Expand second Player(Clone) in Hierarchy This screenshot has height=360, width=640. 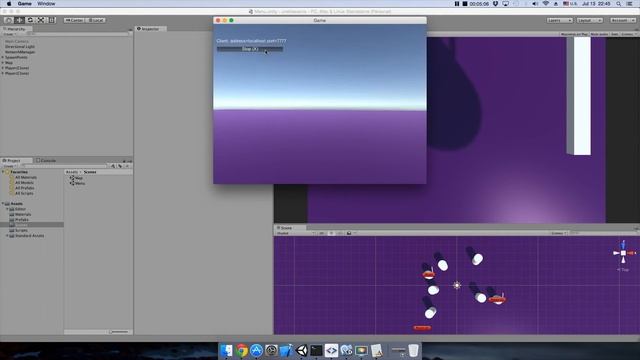pos(2,73)
